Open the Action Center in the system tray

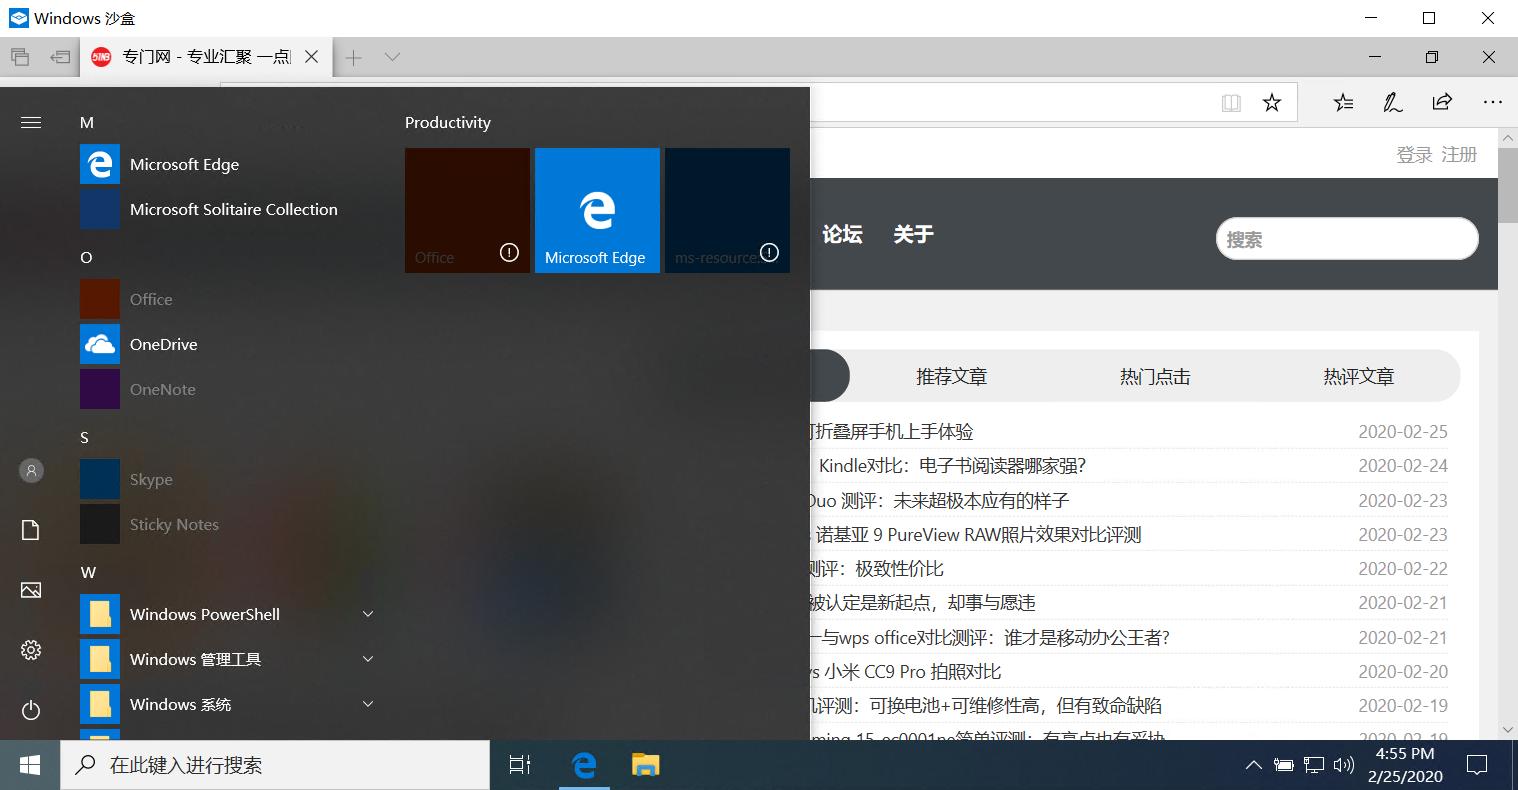[x=1477, y=764]
